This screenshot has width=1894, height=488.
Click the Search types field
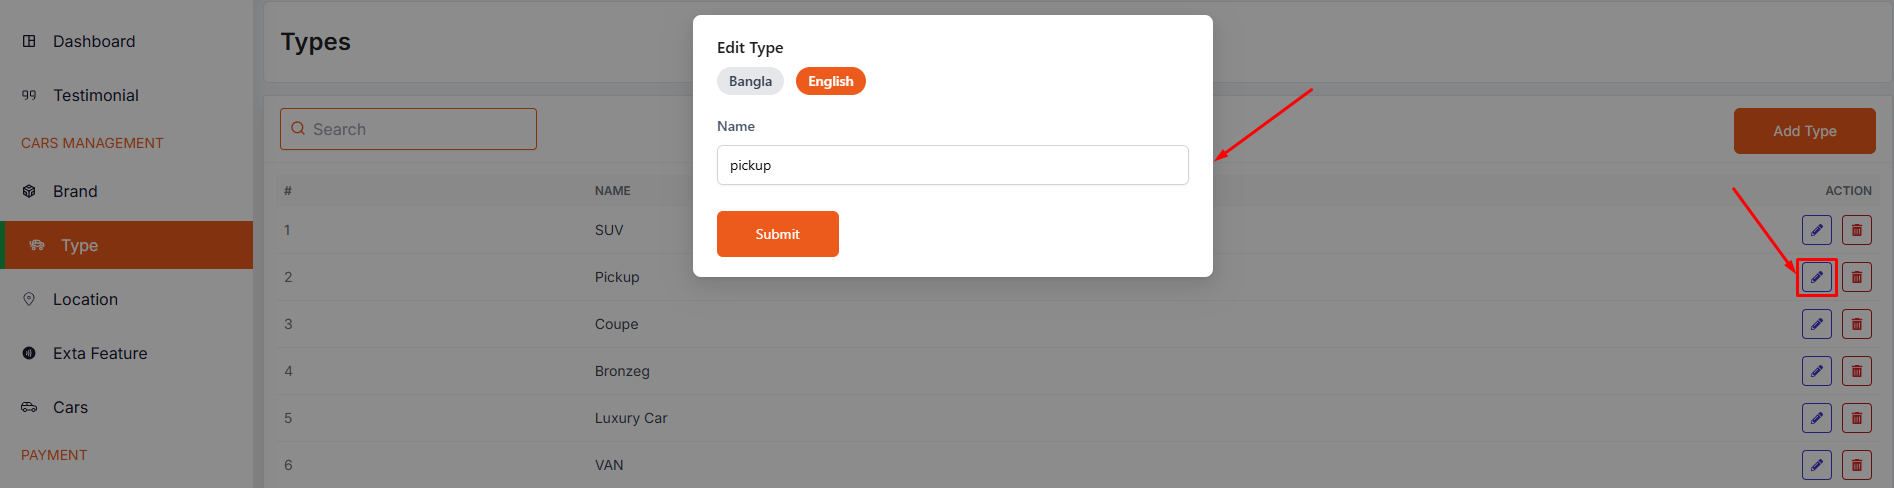[408, 129]
